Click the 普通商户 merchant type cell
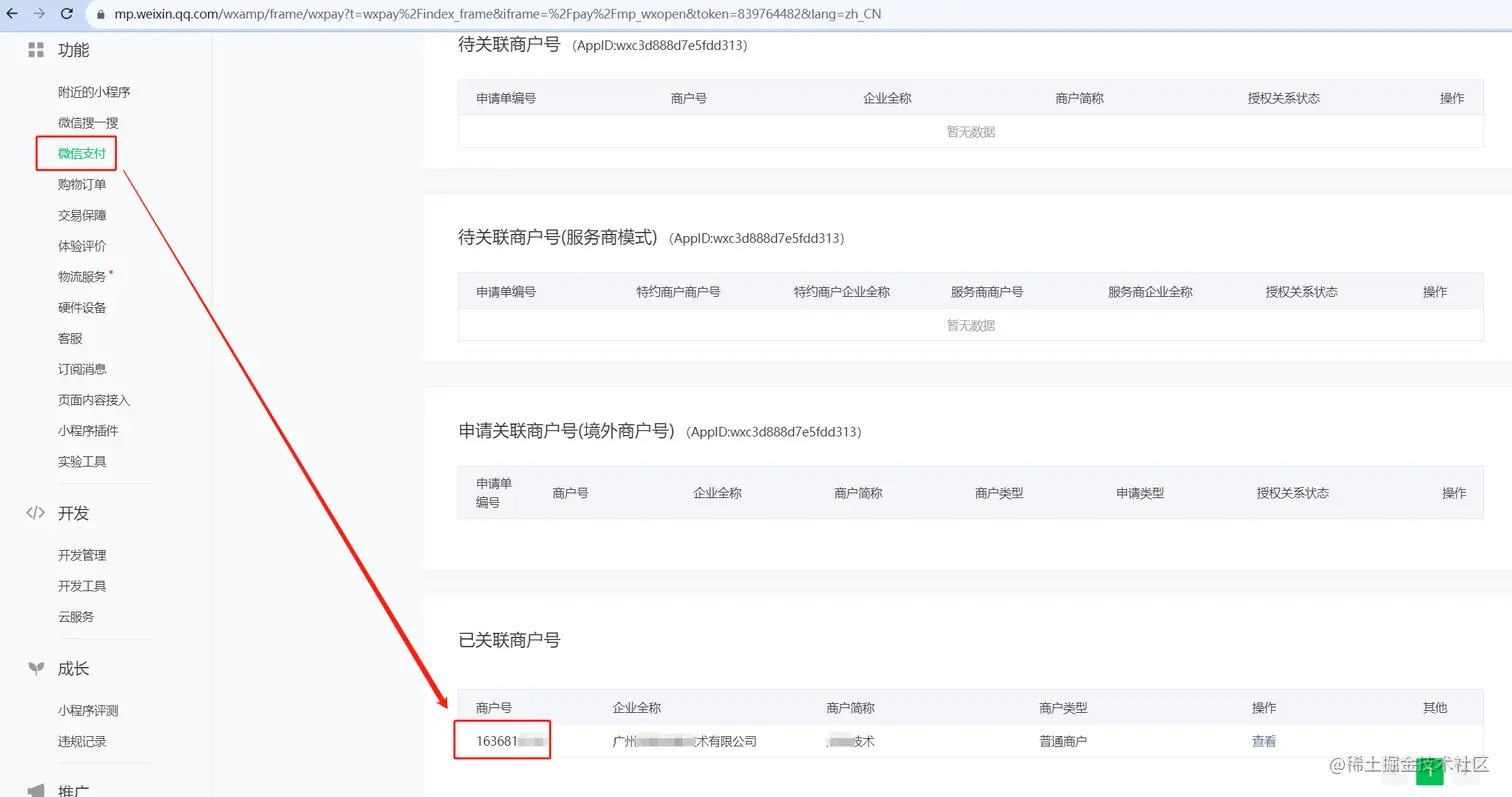The height and width of the screenshot is (797, 1512). (x=1063, y=741)
